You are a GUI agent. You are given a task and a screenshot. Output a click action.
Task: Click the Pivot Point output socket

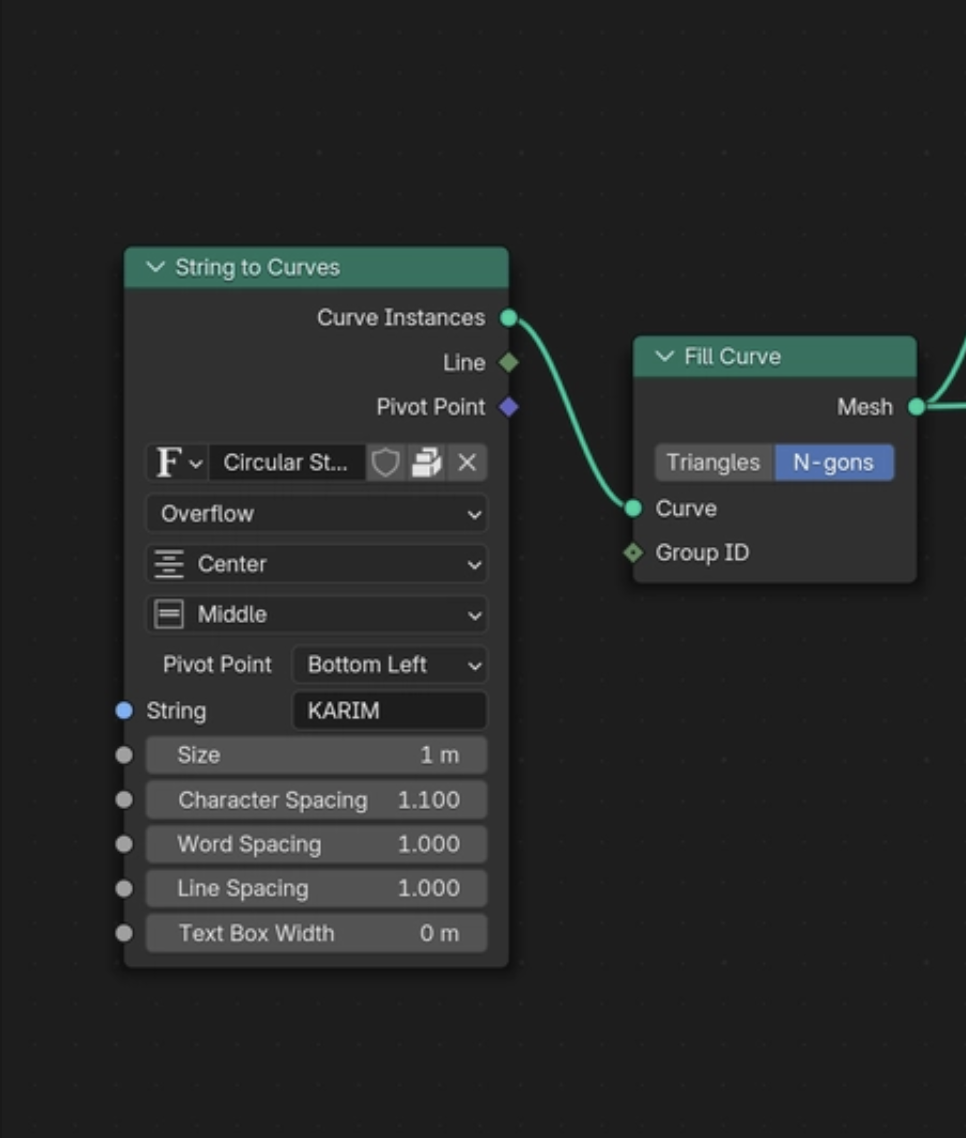click(509, 407)
